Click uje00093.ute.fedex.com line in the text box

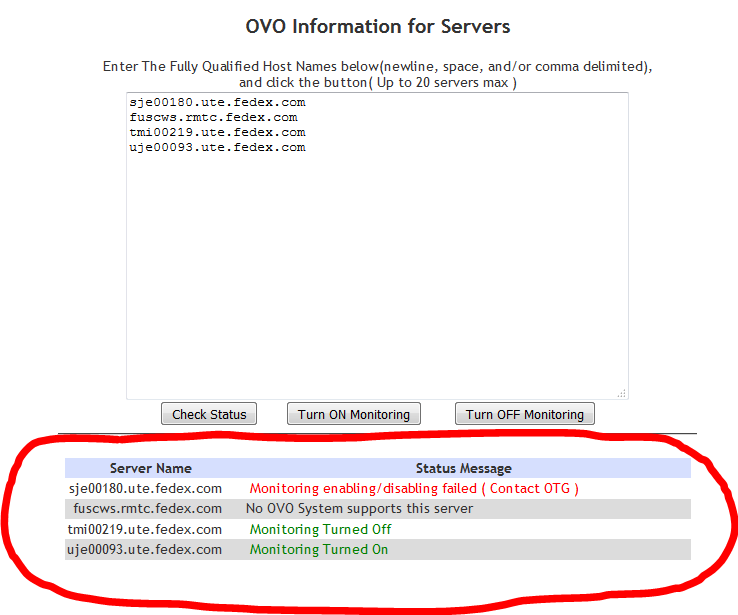pyautogui.click(x=217, y=147)
